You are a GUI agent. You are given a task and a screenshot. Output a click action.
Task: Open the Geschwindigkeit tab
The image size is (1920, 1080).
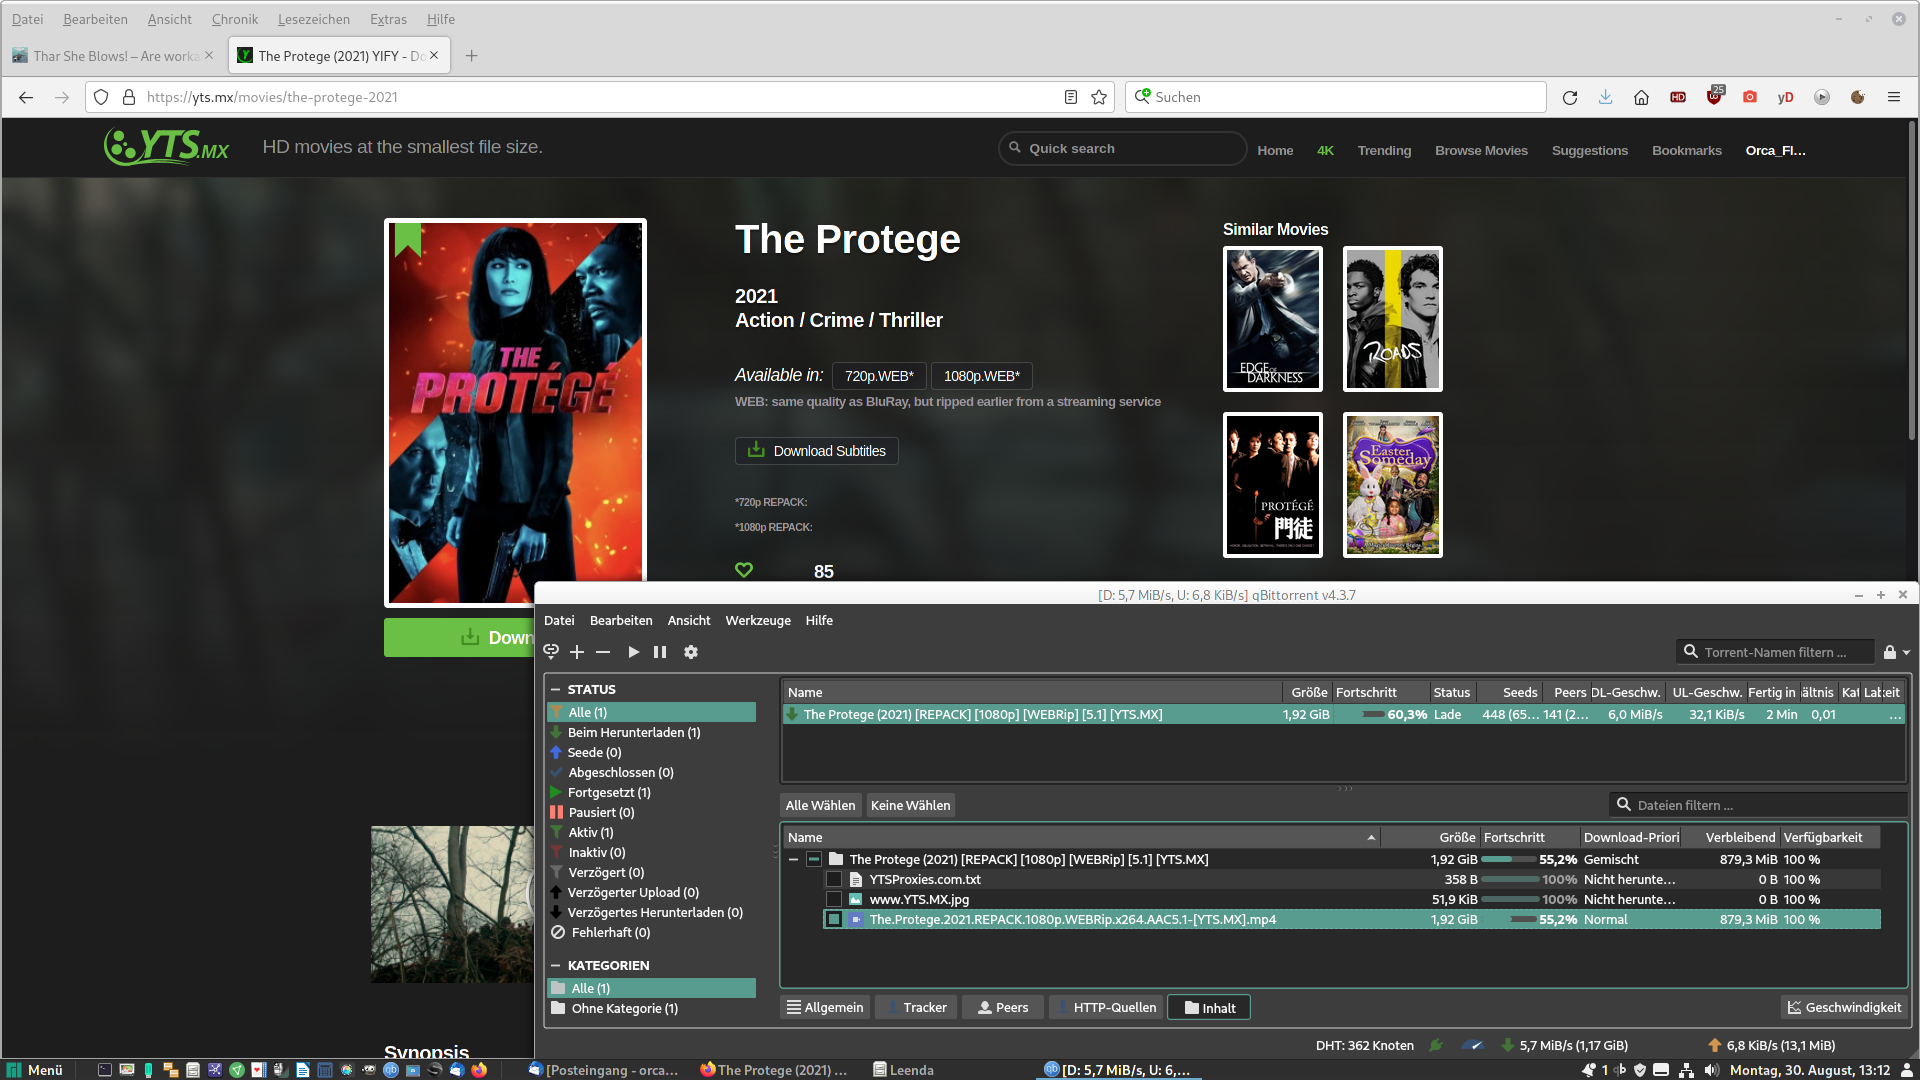tap(1844, 1007)
